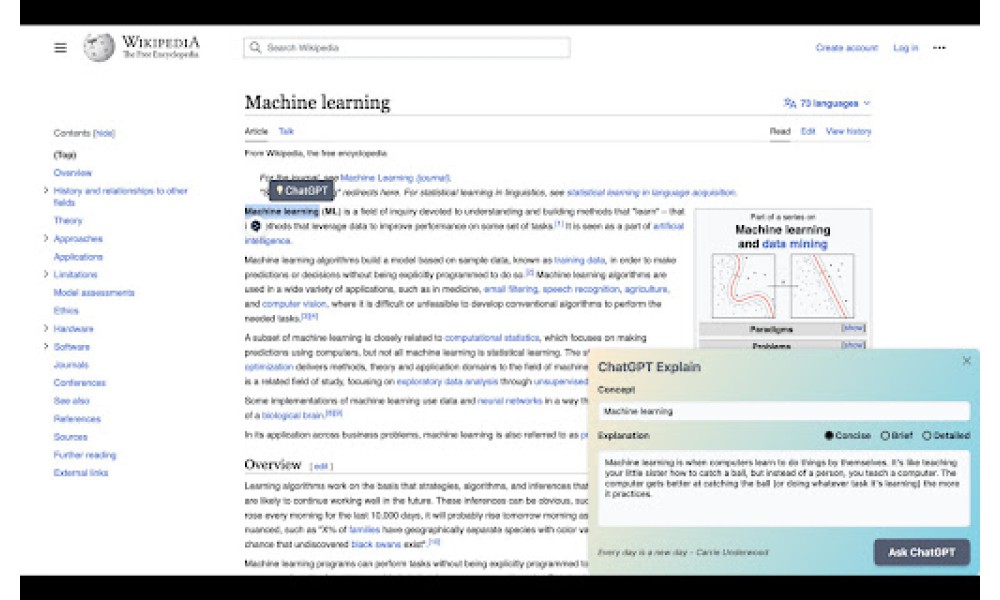This screenshot has width=1000, height=600.
Task: Select the Concise explanation option
Action: 847,435
